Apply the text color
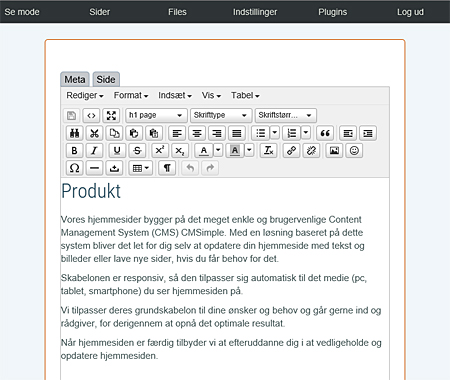This screenshot has width=450, height=380. click(204, 150)
